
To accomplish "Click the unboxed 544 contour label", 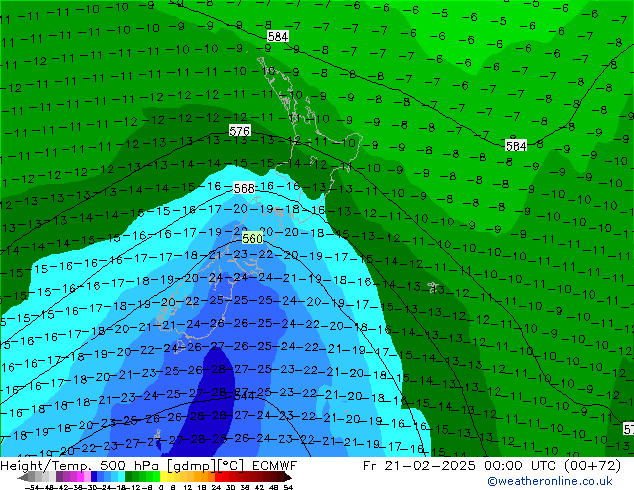I will click(244, 396).
